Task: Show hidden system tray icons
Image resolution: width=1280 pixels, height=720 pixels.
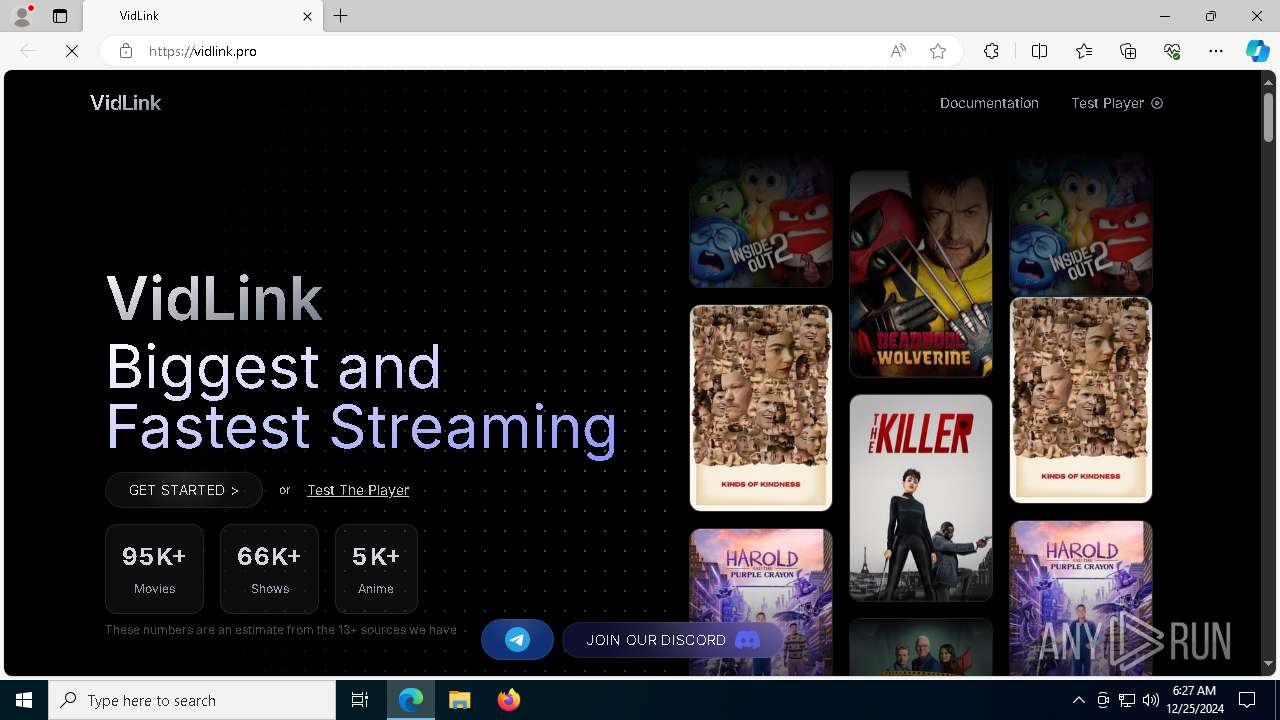Action: 1078,700
